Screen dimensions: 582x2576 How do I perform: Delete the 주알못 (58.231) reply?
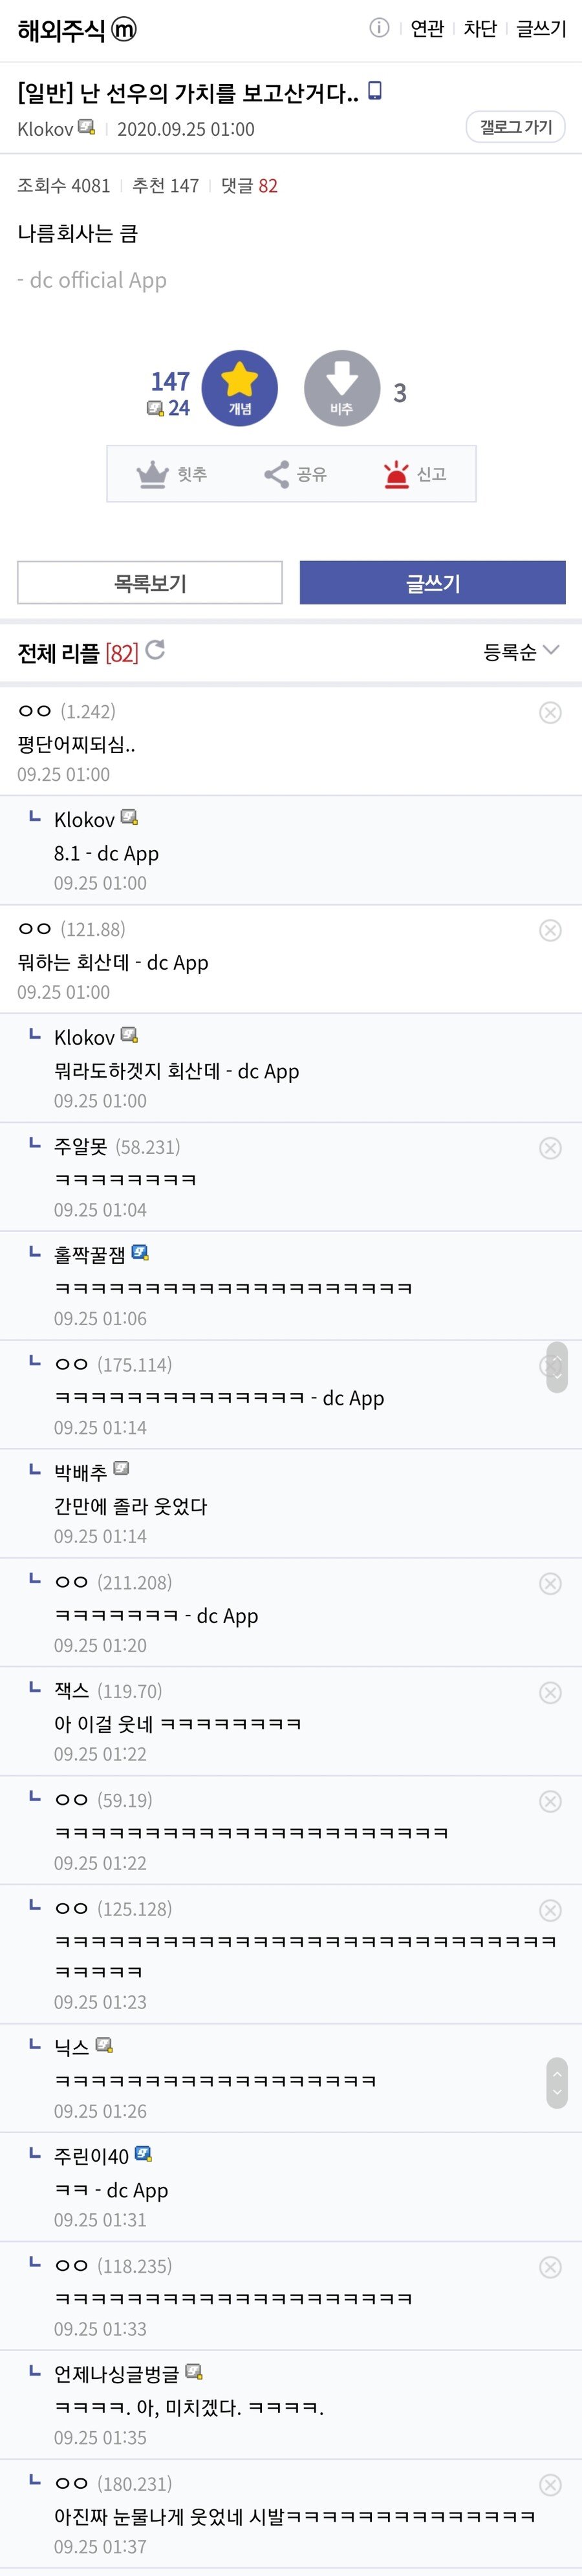550,1148
